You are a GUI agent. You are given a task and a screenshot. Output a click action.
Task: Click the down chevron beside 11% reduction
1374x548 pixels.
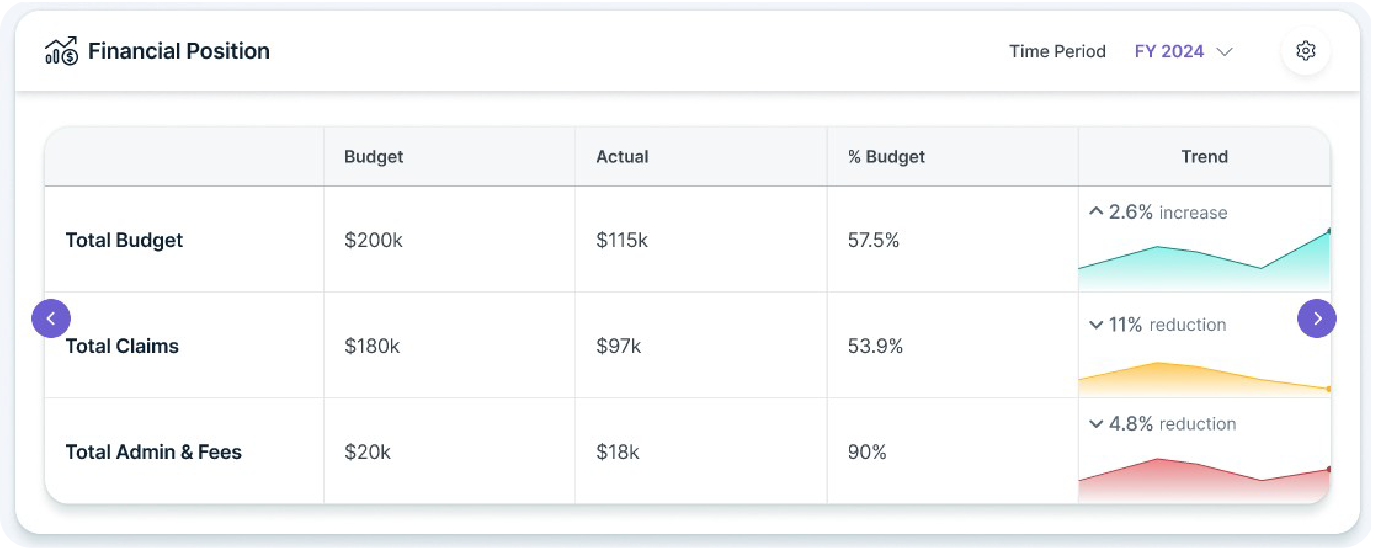[x=1096, y=325]
